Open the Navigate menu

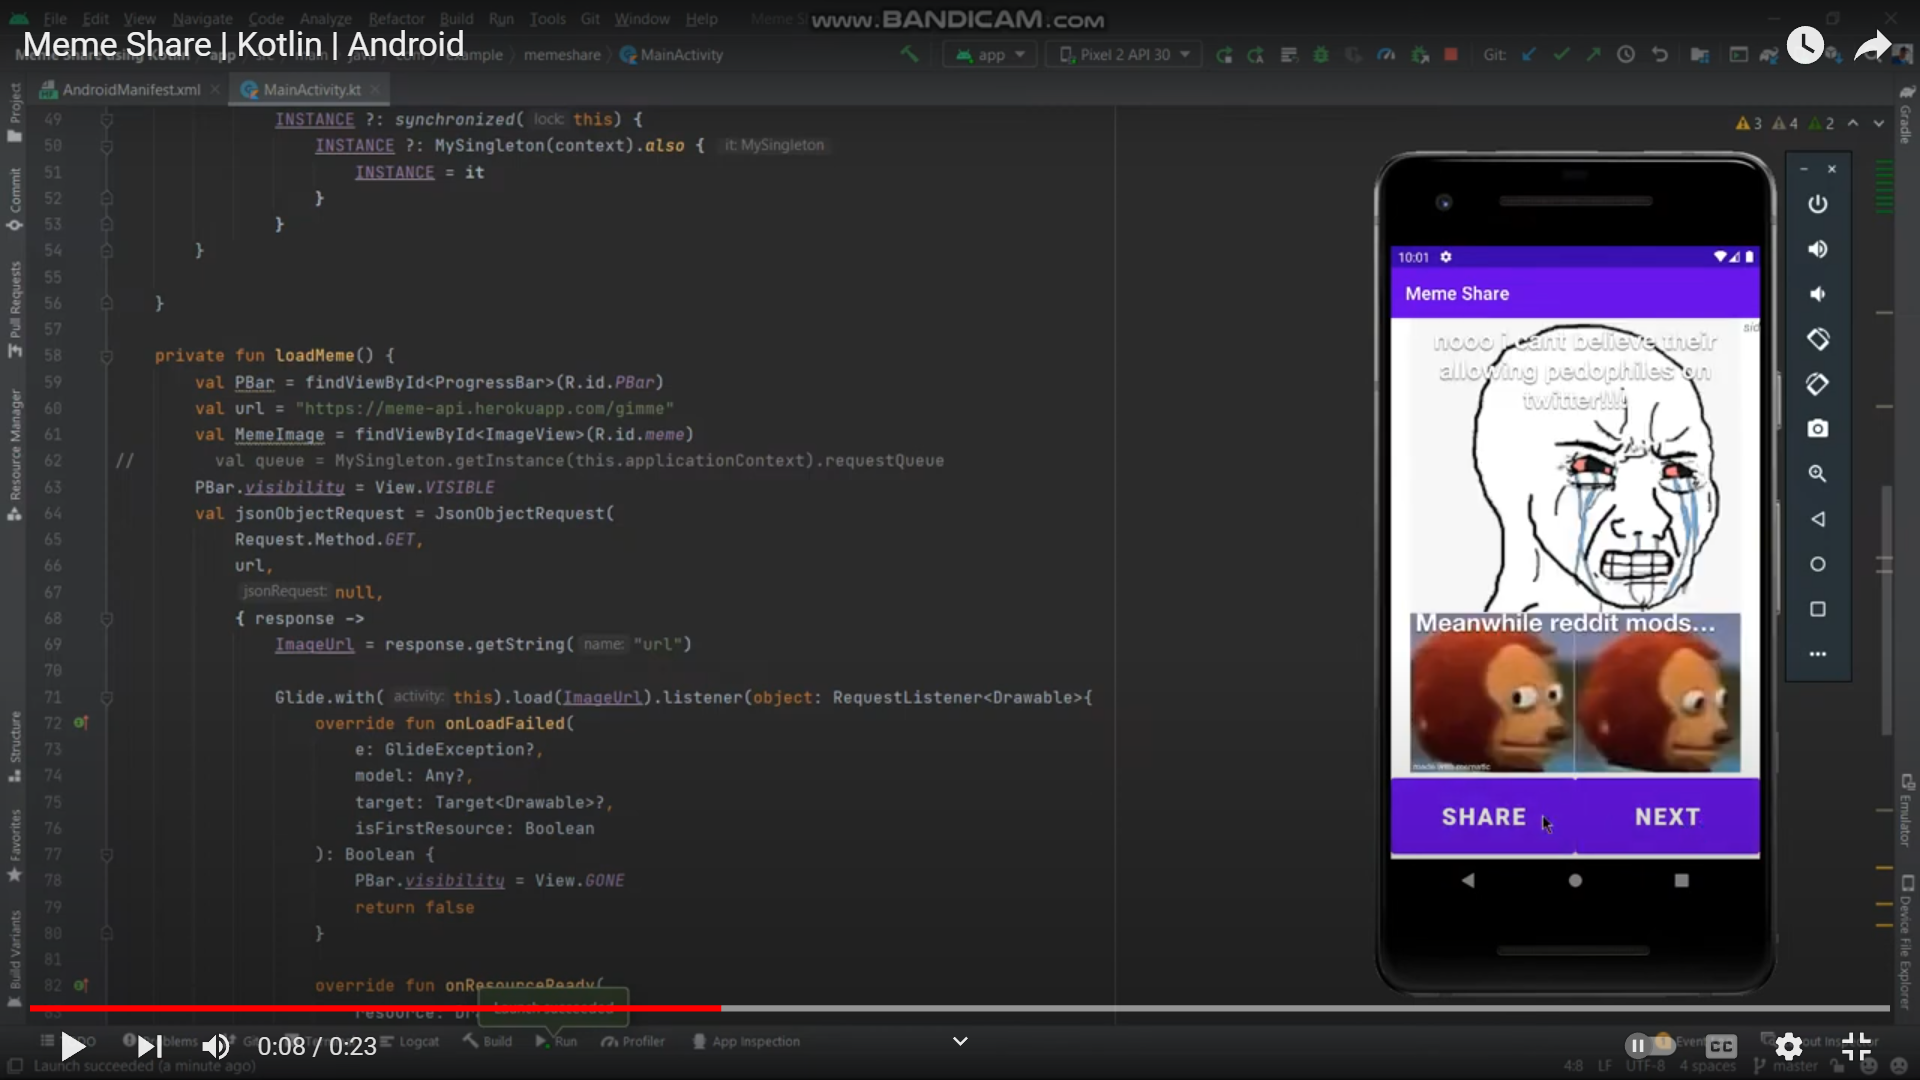[202, 19]
